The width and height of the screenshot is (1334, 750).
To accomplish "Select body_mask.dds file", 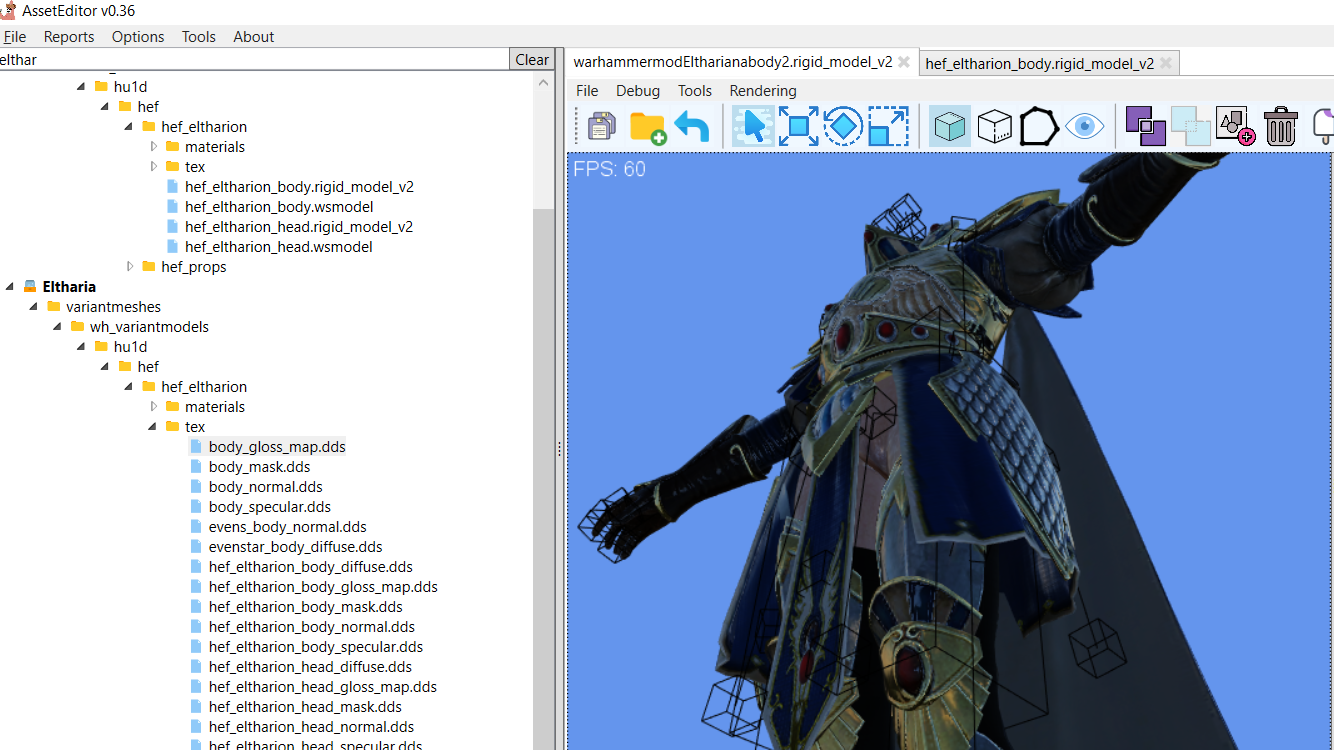I will click(x=259, y=466).
